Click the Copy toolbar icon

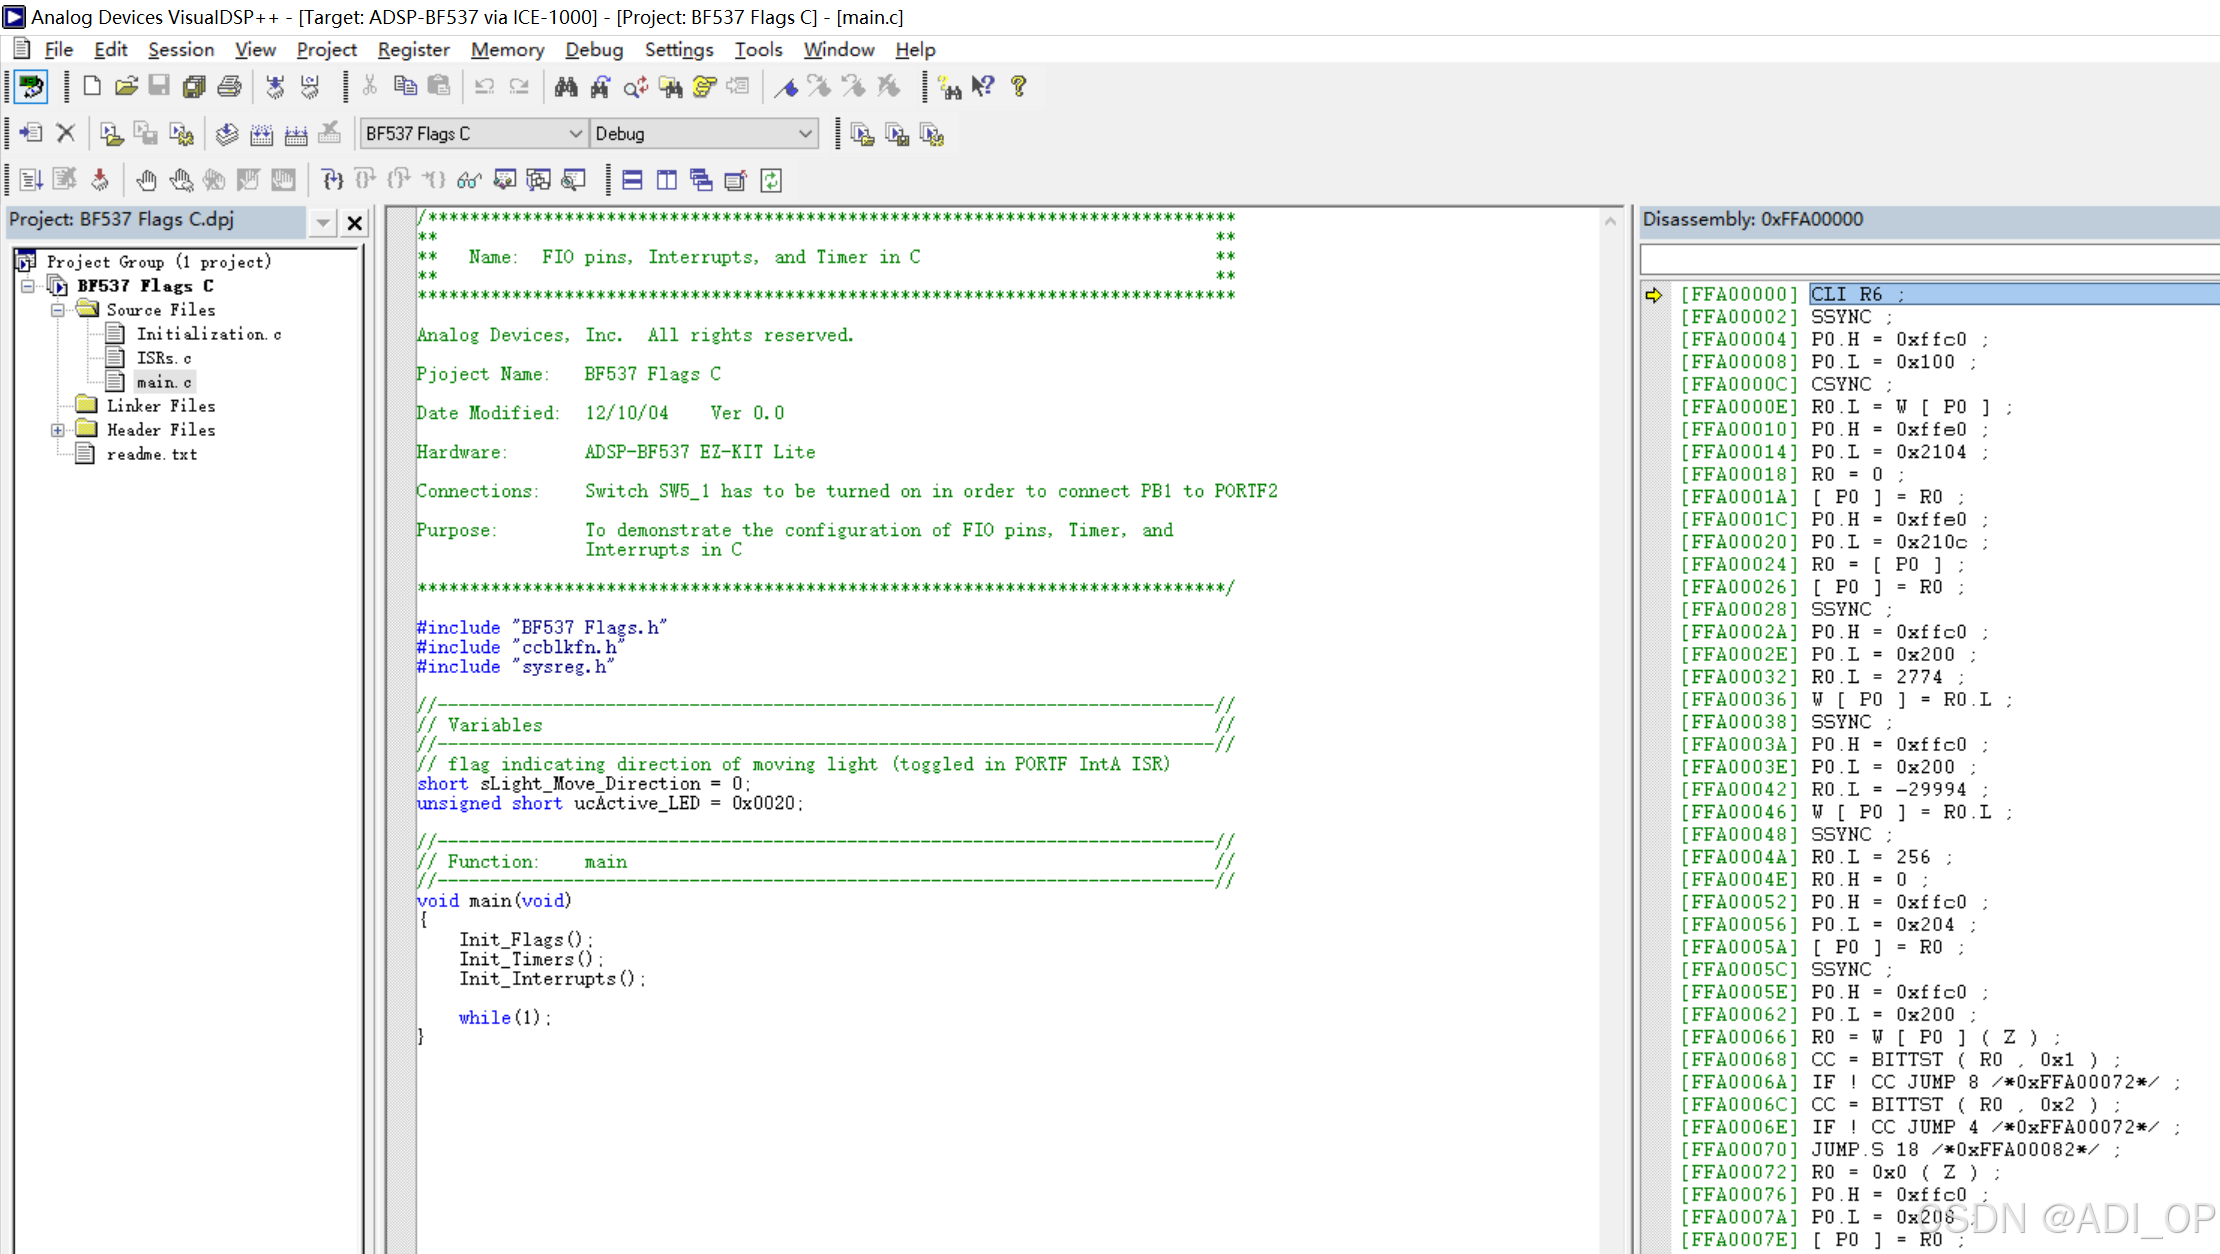pyautogui.click(x=405, y=86)
